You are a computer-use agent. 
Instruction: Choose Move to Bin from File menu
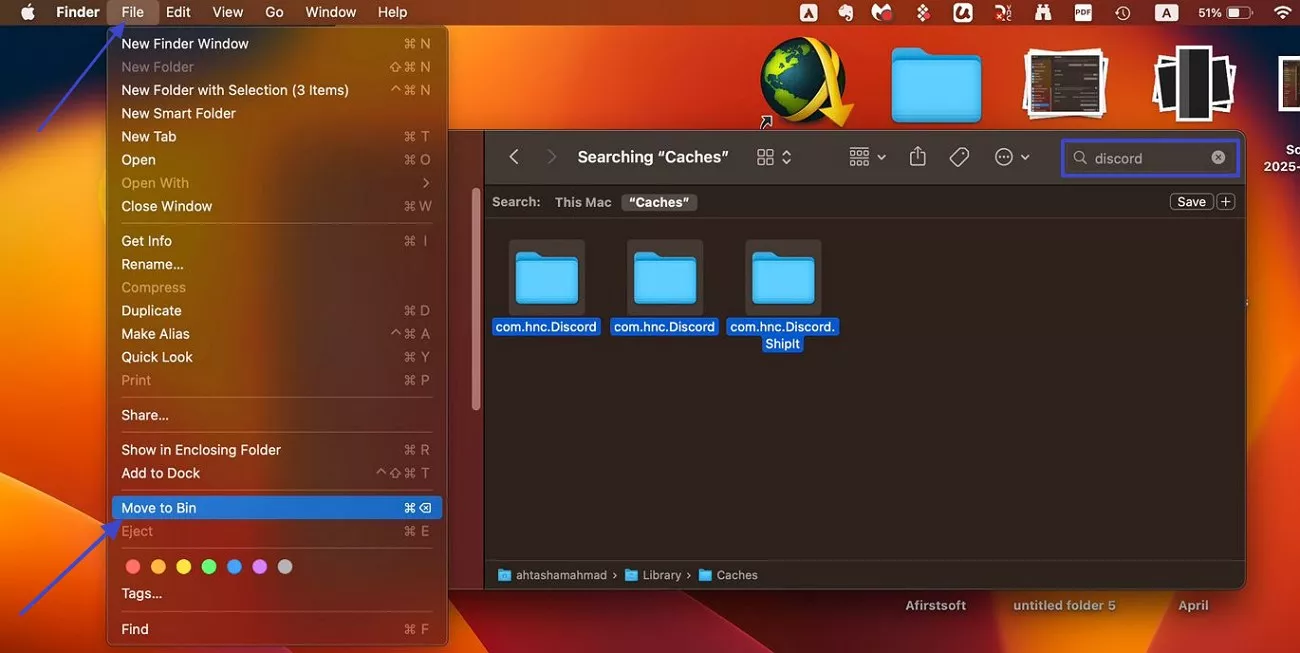coord(159,508)
